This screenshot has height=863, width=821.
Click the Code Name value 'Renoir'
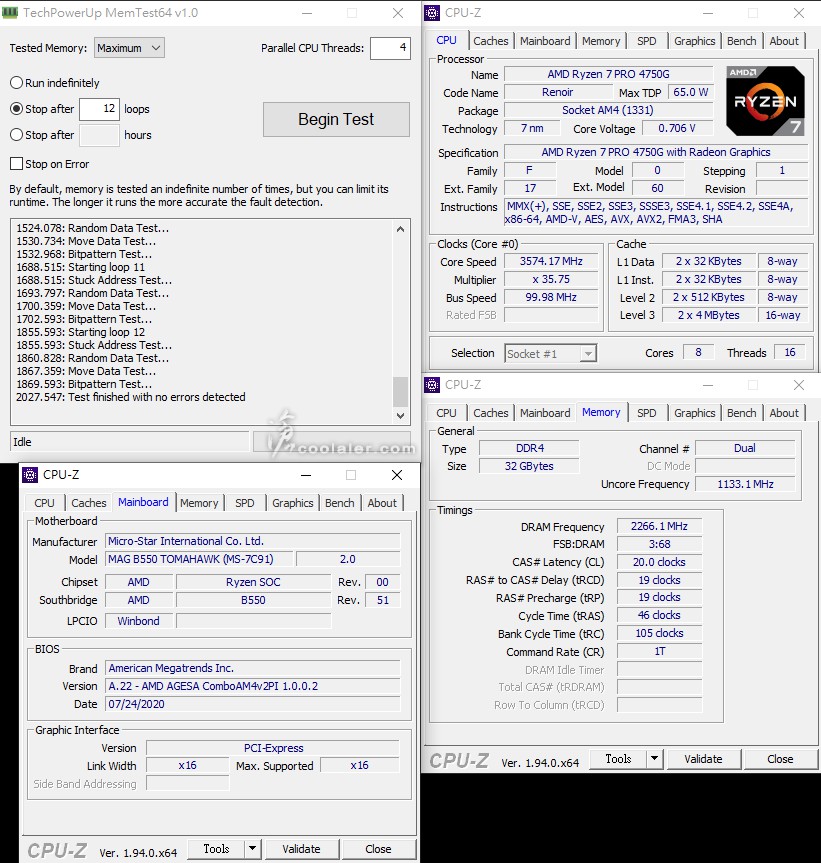[x=557, y=92]
